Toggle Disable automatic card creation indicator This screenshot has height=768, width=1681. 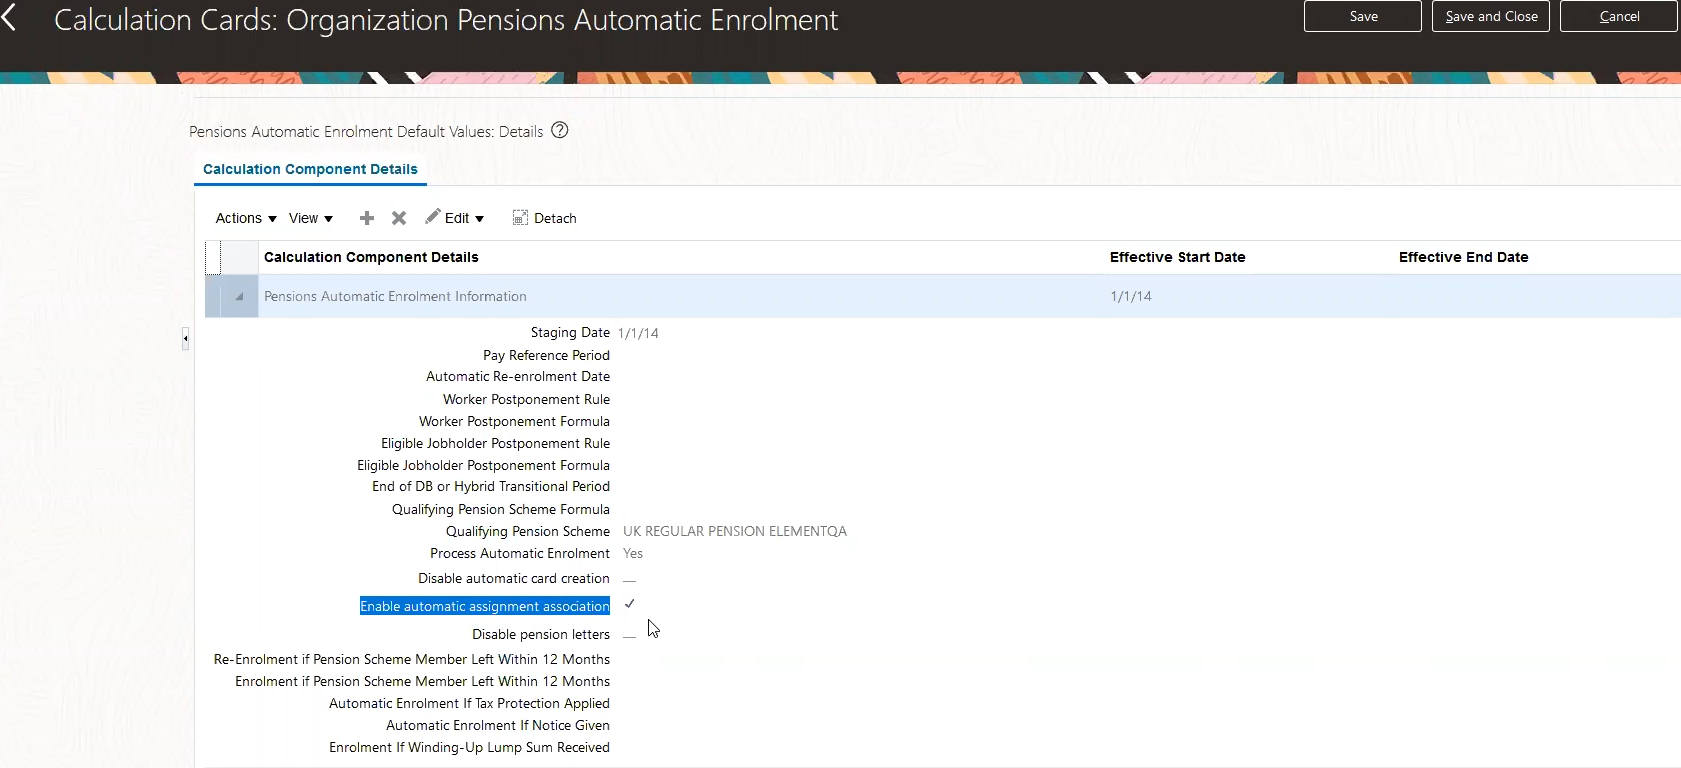[629, 579]
